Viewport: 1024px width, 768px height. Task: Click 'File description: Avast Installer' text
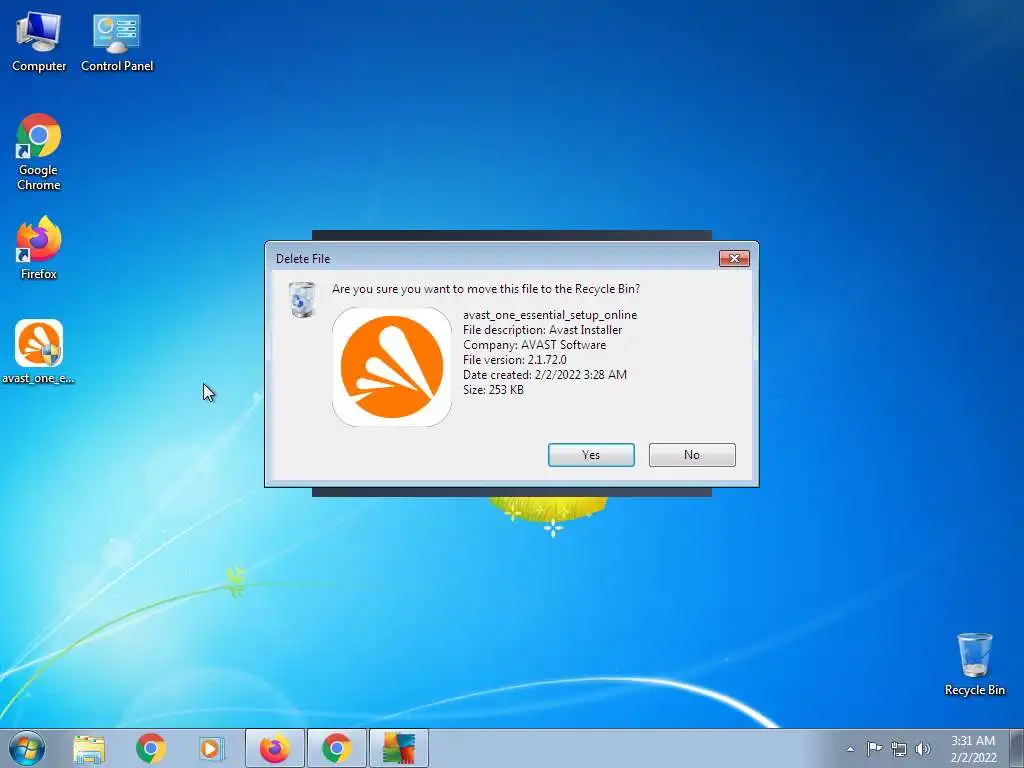[x=543, y=330]
